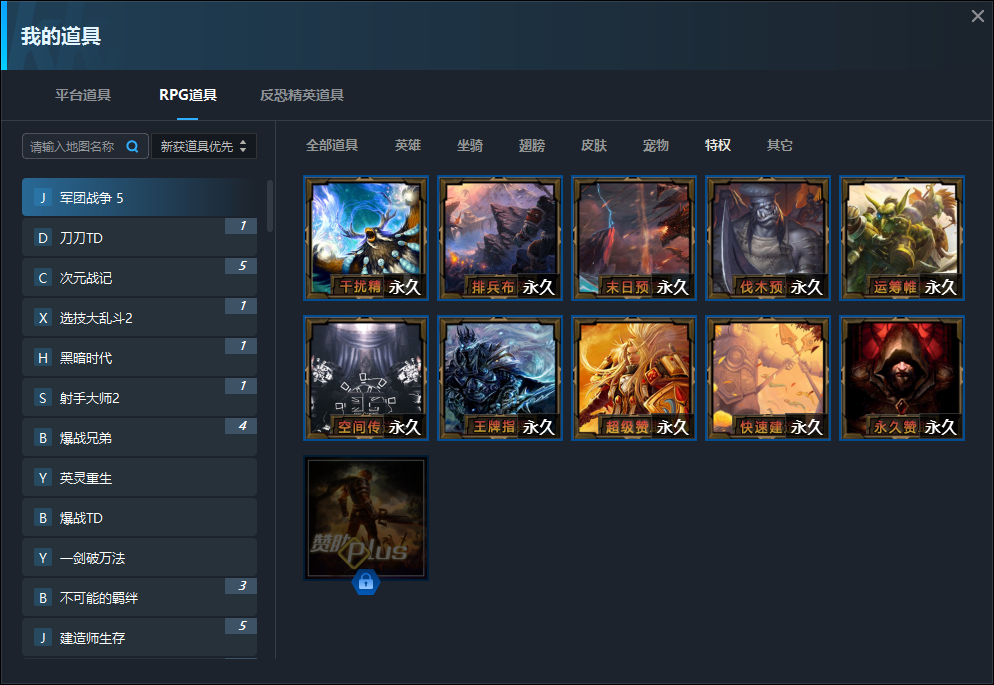Open the 宠物 category
This screenshot has width=994, height=685.
[x=655, y=145]
